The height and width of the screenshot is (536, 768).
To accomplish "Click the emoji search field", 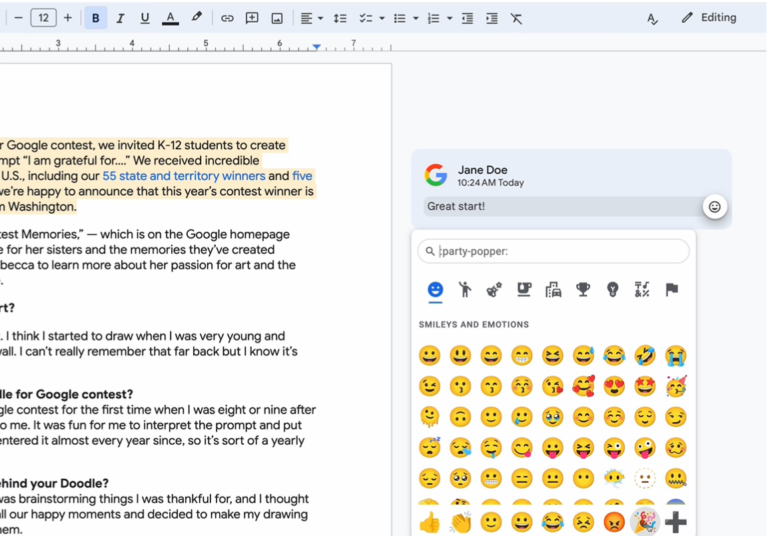I will 553,251.
